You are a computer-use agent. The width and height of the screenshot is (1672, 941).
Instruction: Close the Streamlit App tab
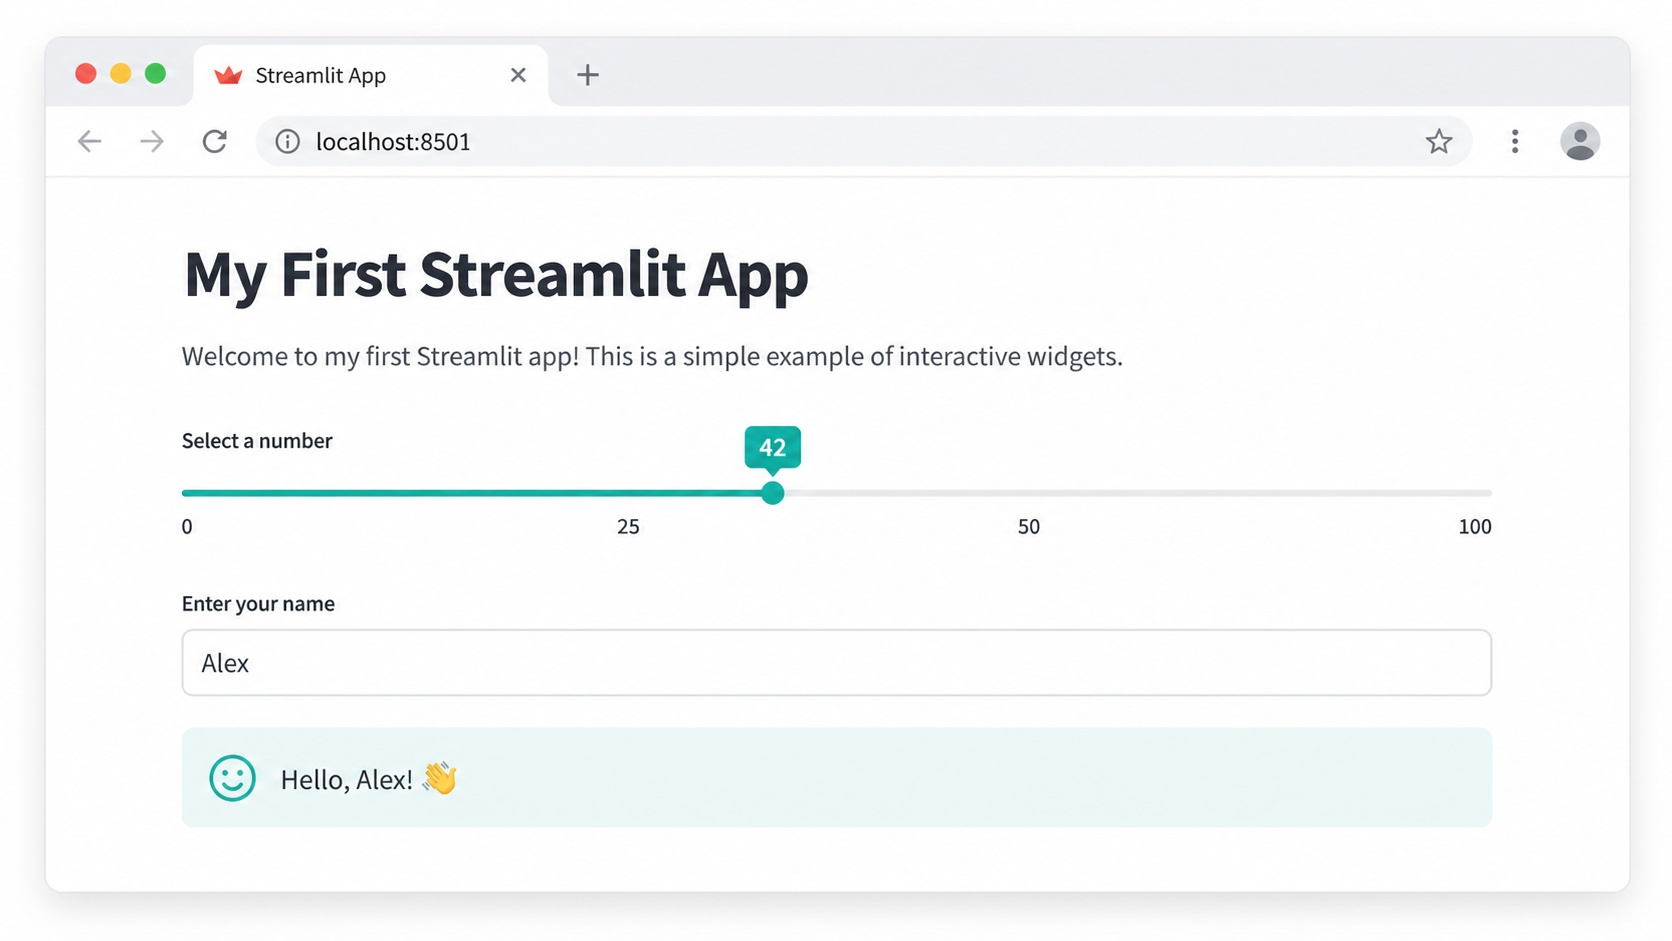pyautogui.click(x=518, y=75)
